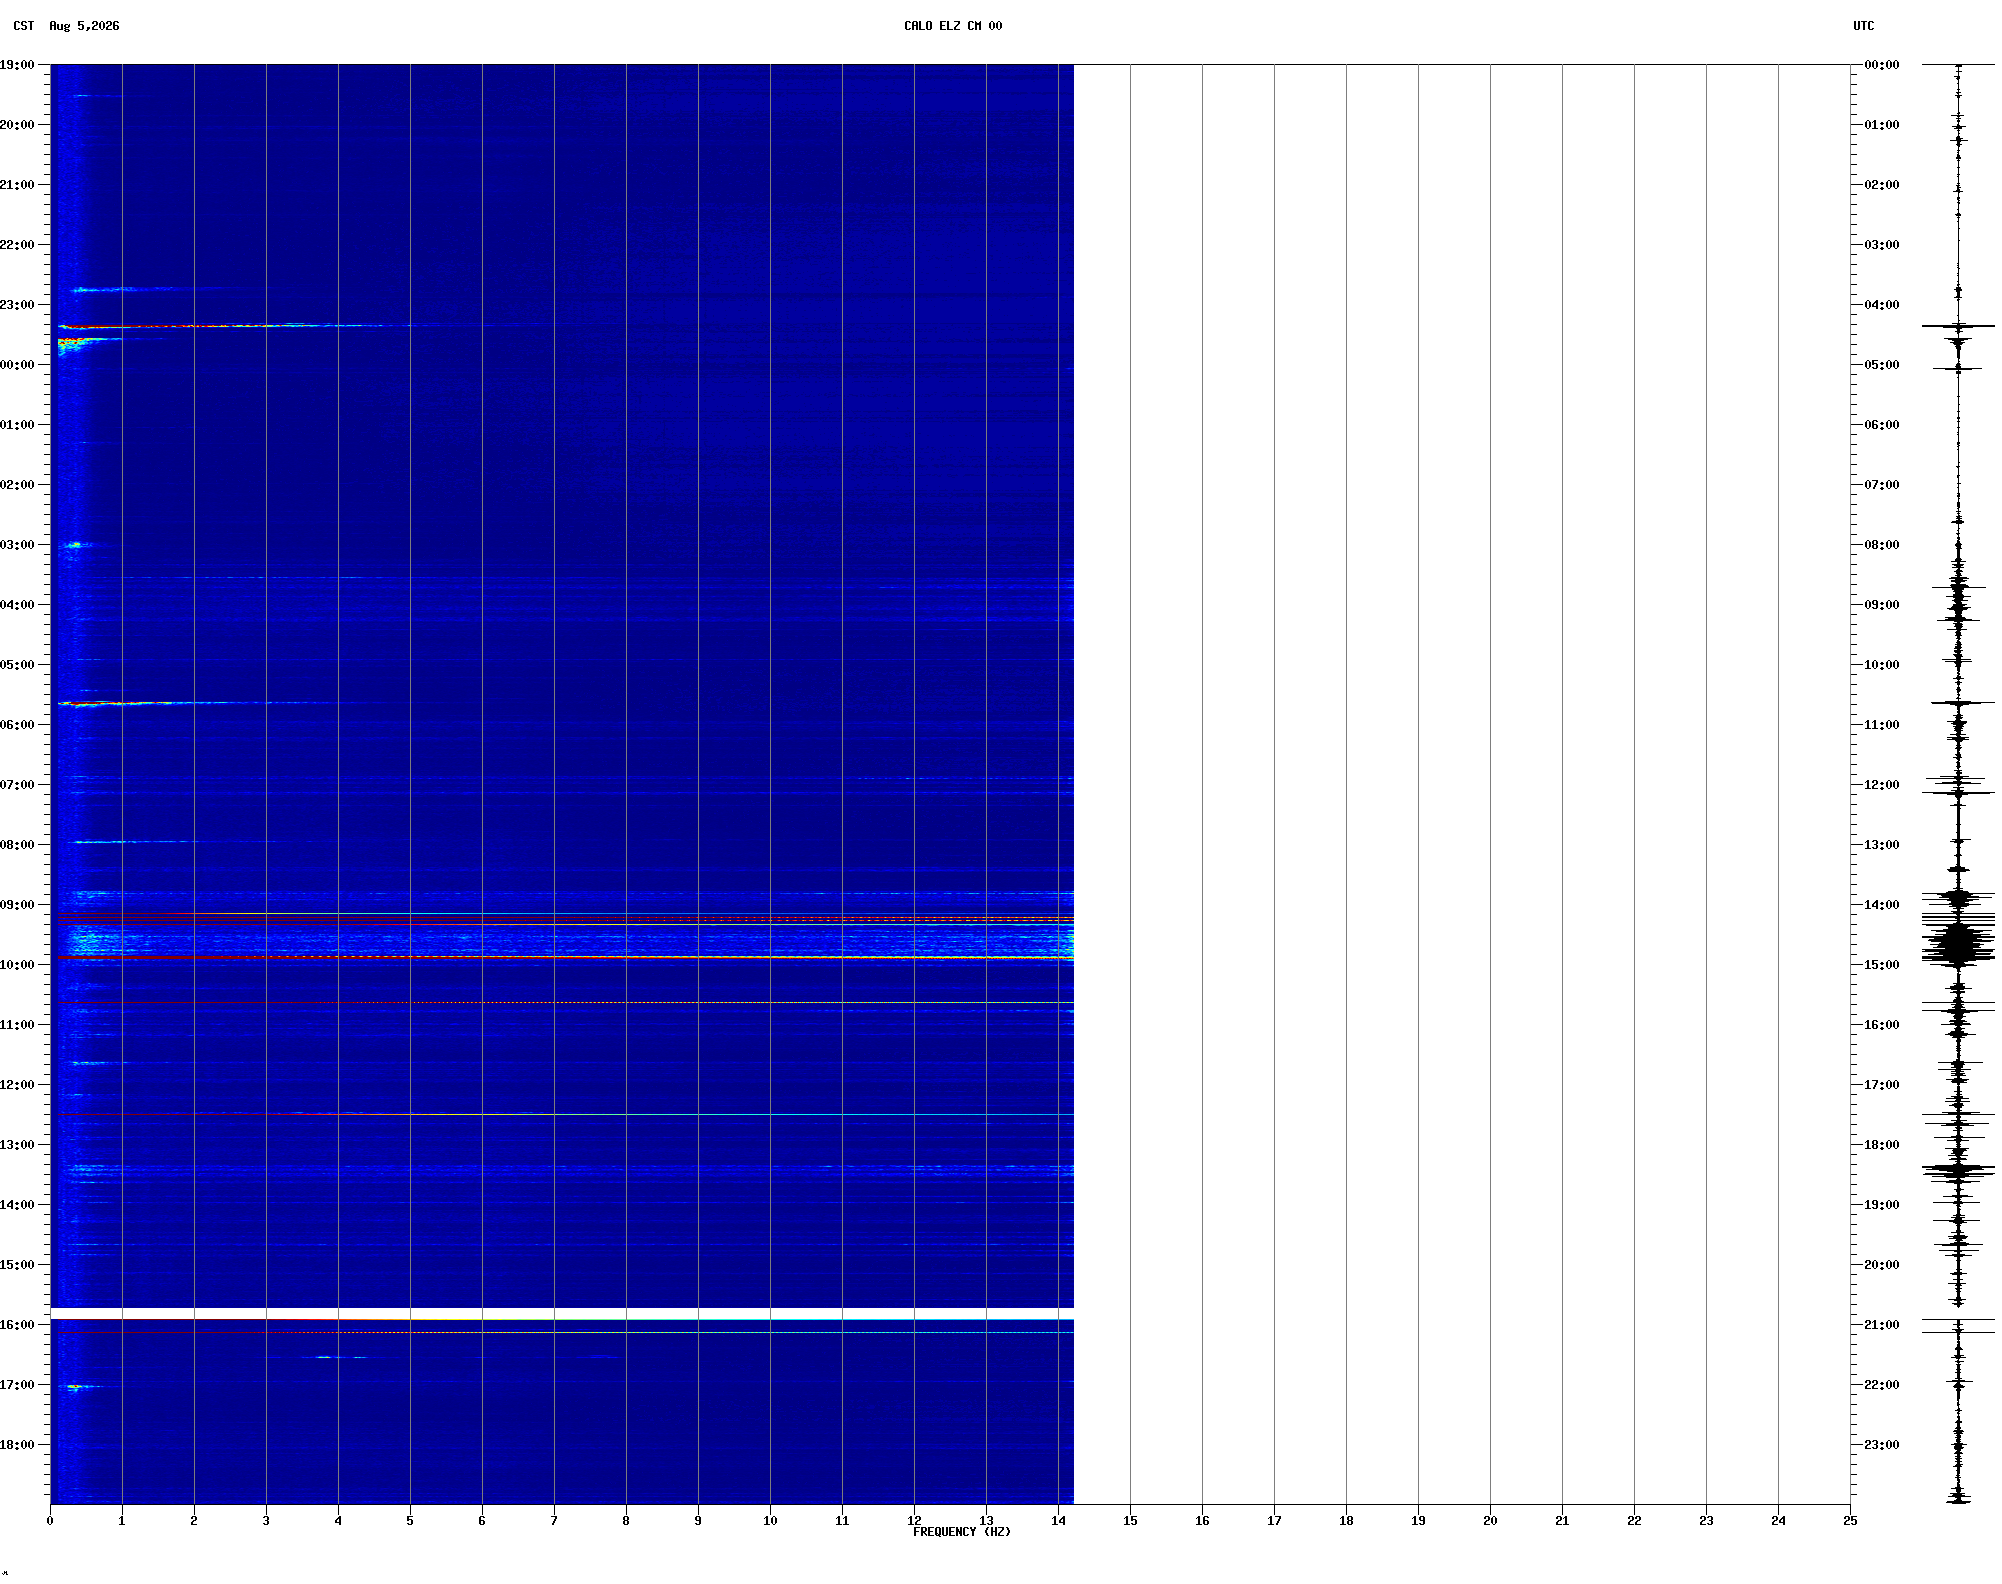Select 15:00 tick label on UTC axis
Viewport: 2002px width, 1584px height.
[1882, 965]
